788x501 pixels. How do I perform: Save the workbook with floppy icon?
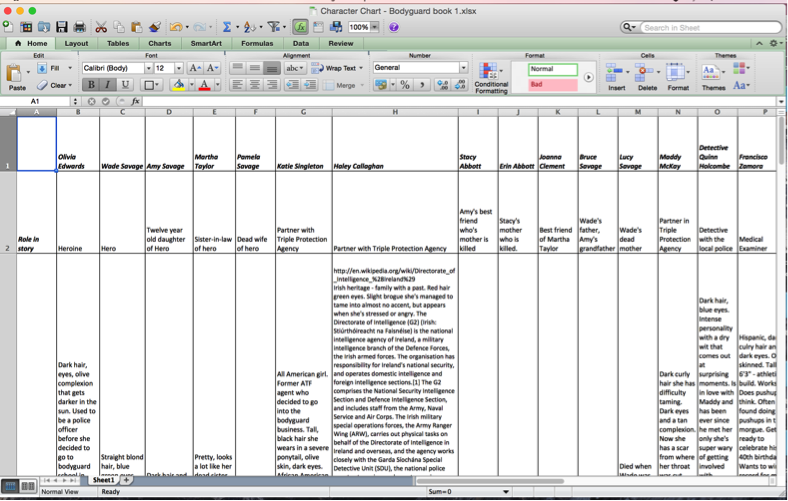pos(62,27)
